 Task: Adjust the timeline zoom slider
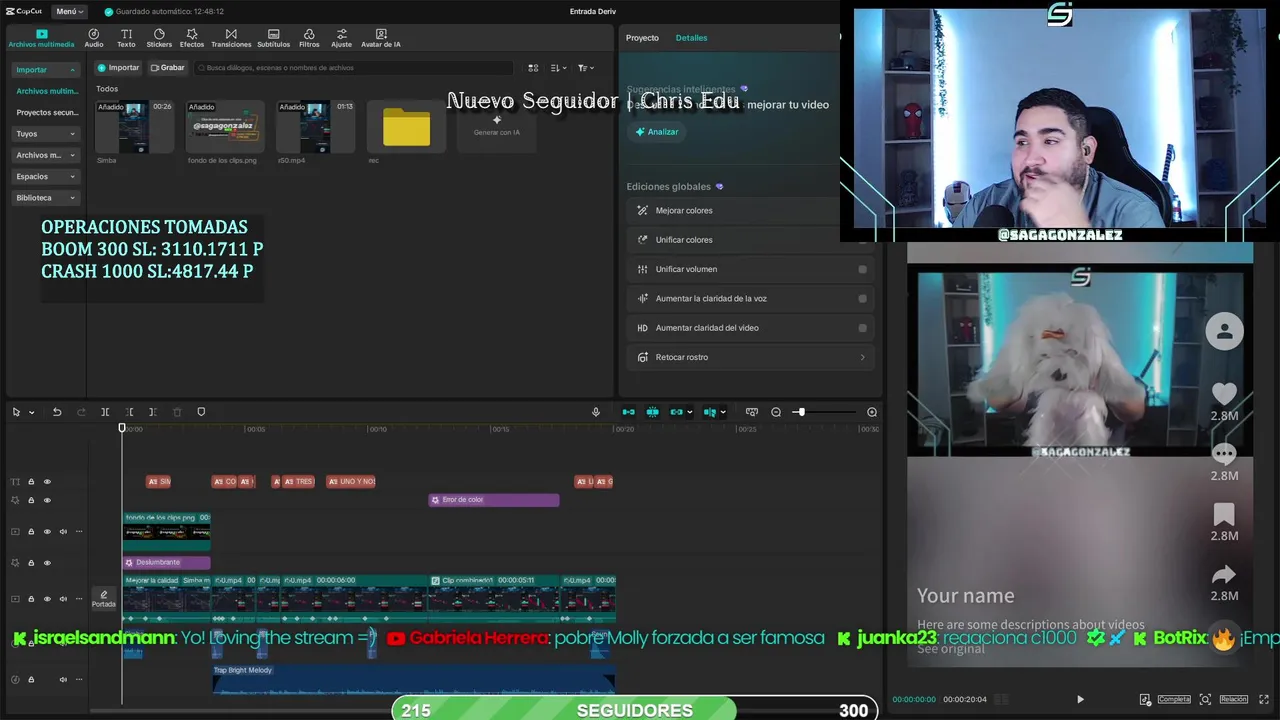[825, 412]
